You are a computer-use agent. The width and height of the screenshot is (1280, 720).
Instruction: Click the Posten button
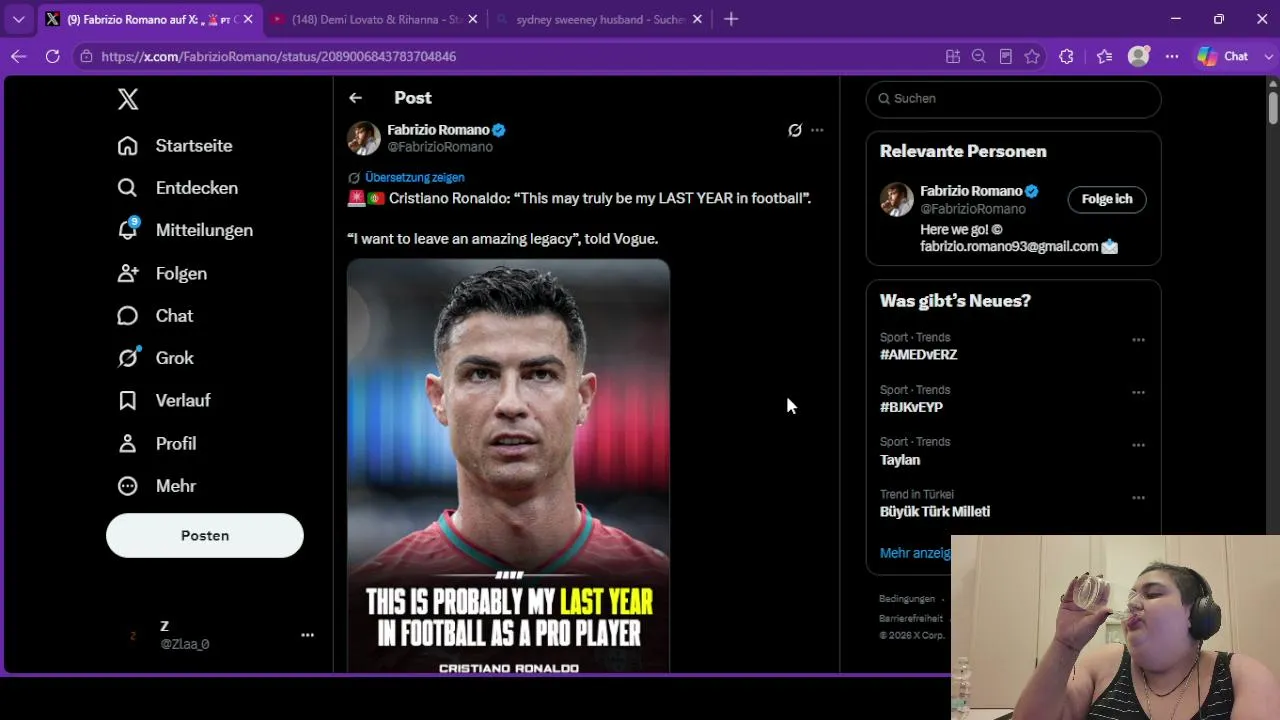point(205,536)
